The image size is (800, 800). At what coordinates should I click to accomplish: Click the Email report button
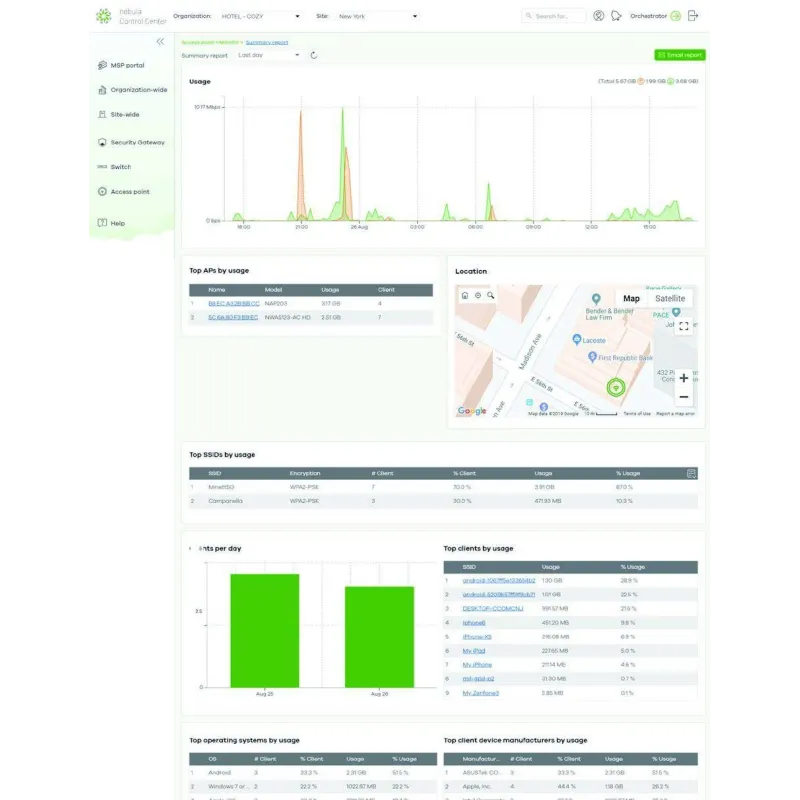pyautogui.click(x=679, y=55)
